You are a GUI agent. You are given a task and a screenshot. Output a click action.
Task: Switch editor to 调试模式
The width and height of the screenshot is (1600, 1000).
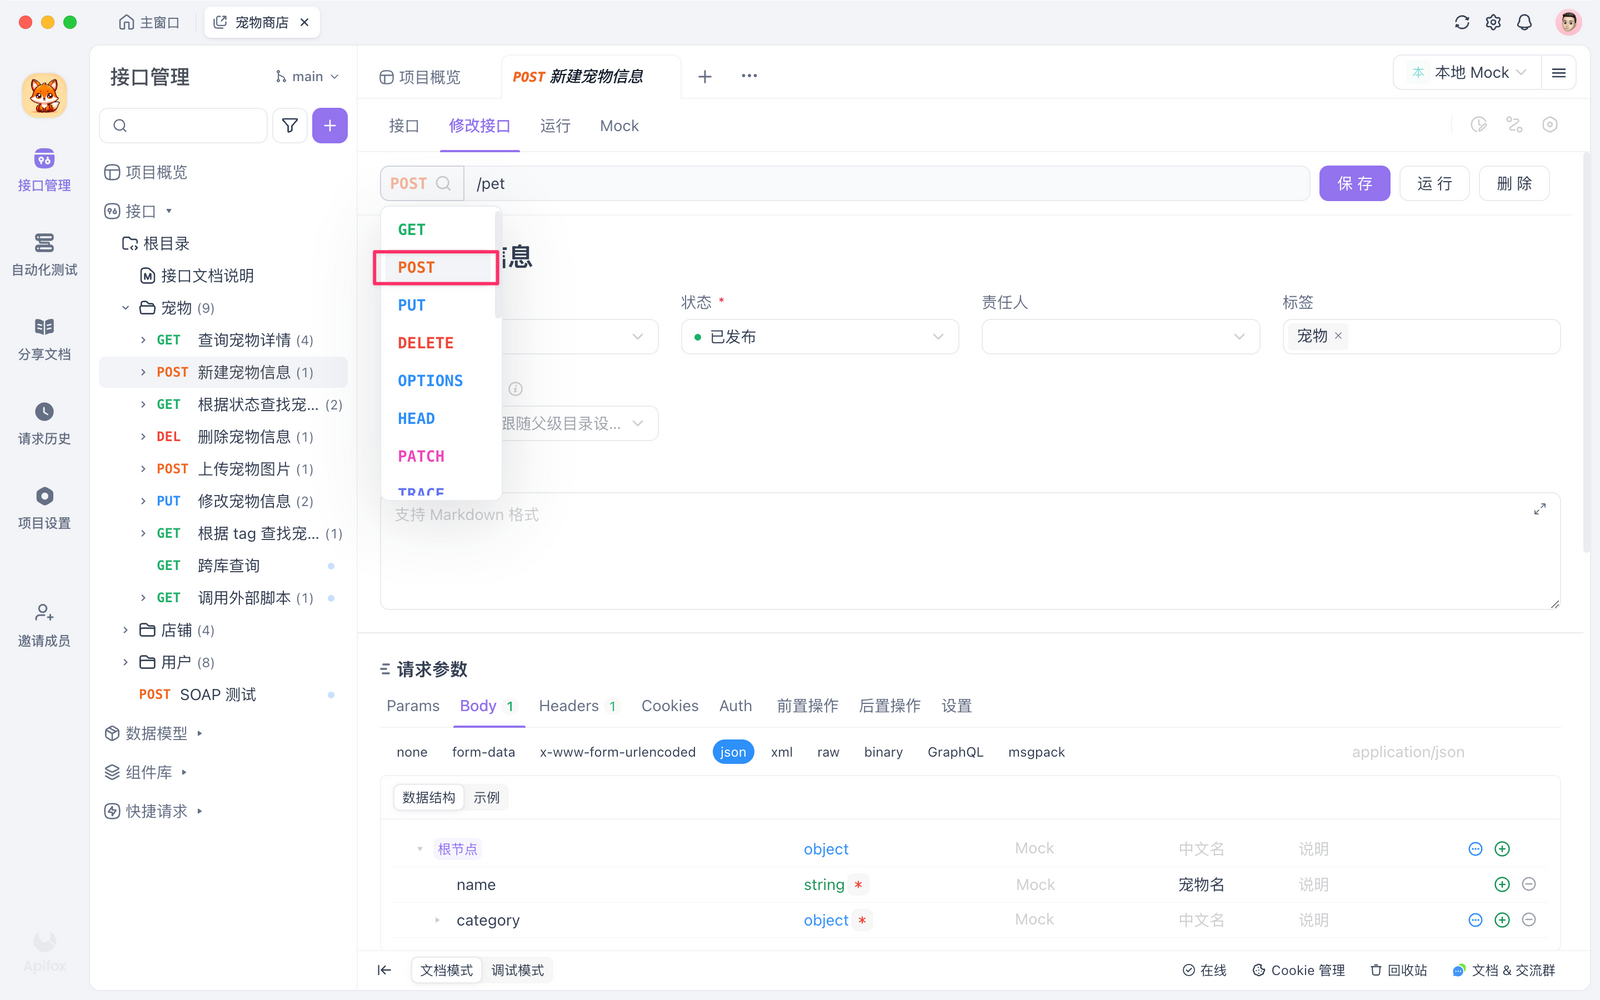pos(517,969)
